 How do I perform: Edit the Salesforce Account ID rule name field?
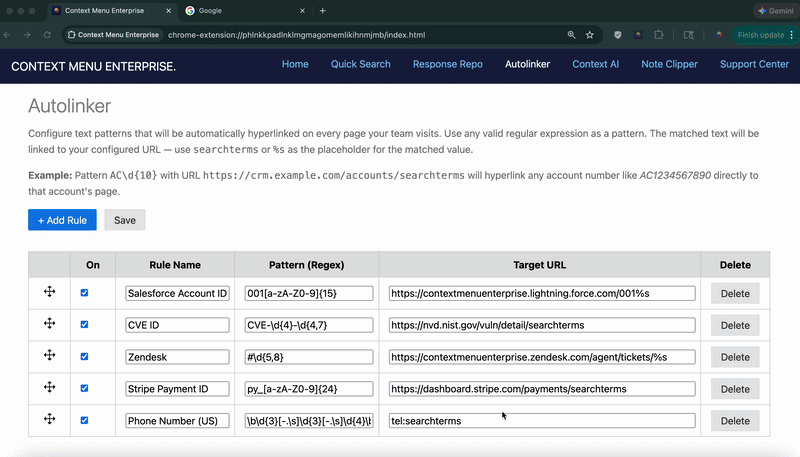177,293
